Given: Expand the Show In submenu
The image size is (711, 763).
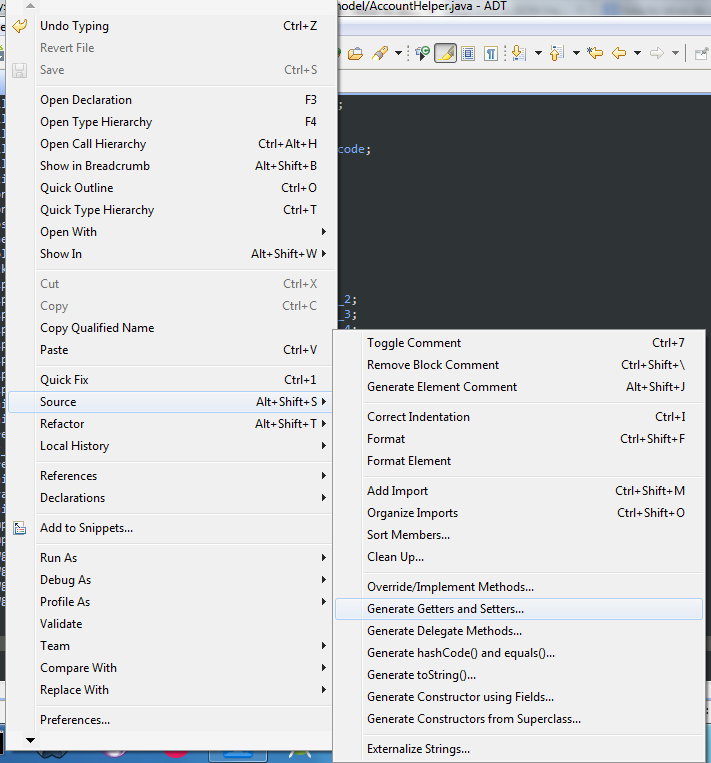Looking at the screenshot, I should [x=172, y=254].
